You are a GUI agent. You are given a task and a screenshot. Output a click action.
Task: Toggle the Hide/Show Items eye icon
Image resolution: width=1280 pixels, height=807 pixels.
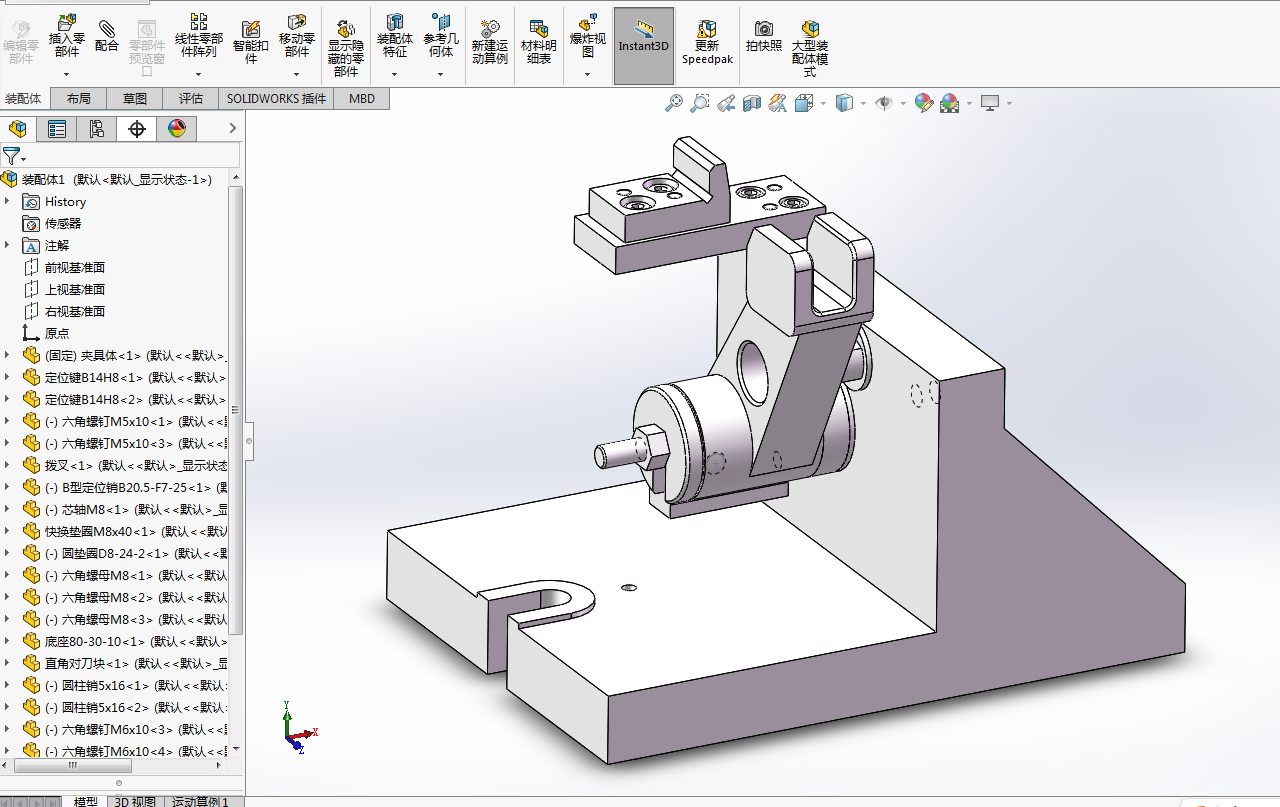(884, 102)
